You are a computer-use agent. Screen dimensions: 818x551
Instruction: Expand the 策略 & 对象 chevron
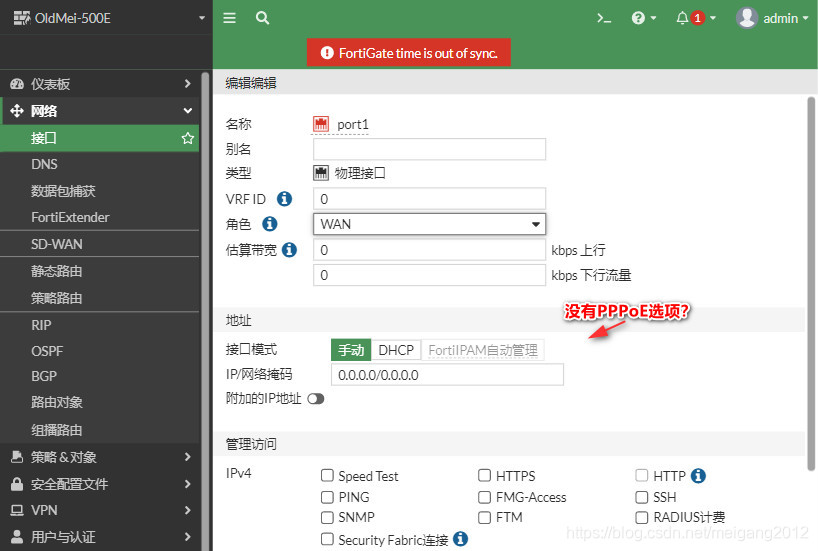pyautogui.click(x=188, y=457)
